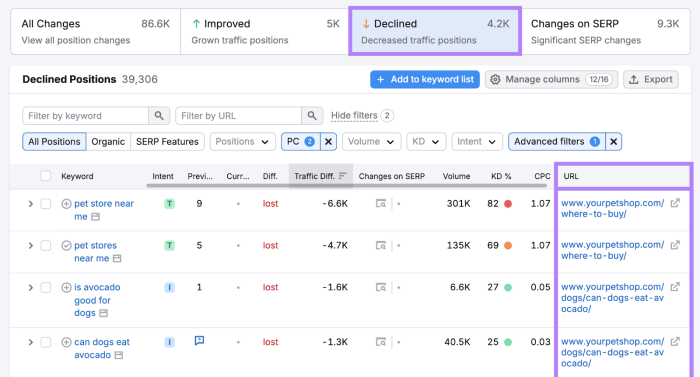
Task: Click plus icon beside pet store near me
Action: pyautogui.click(x=66, y=204)
